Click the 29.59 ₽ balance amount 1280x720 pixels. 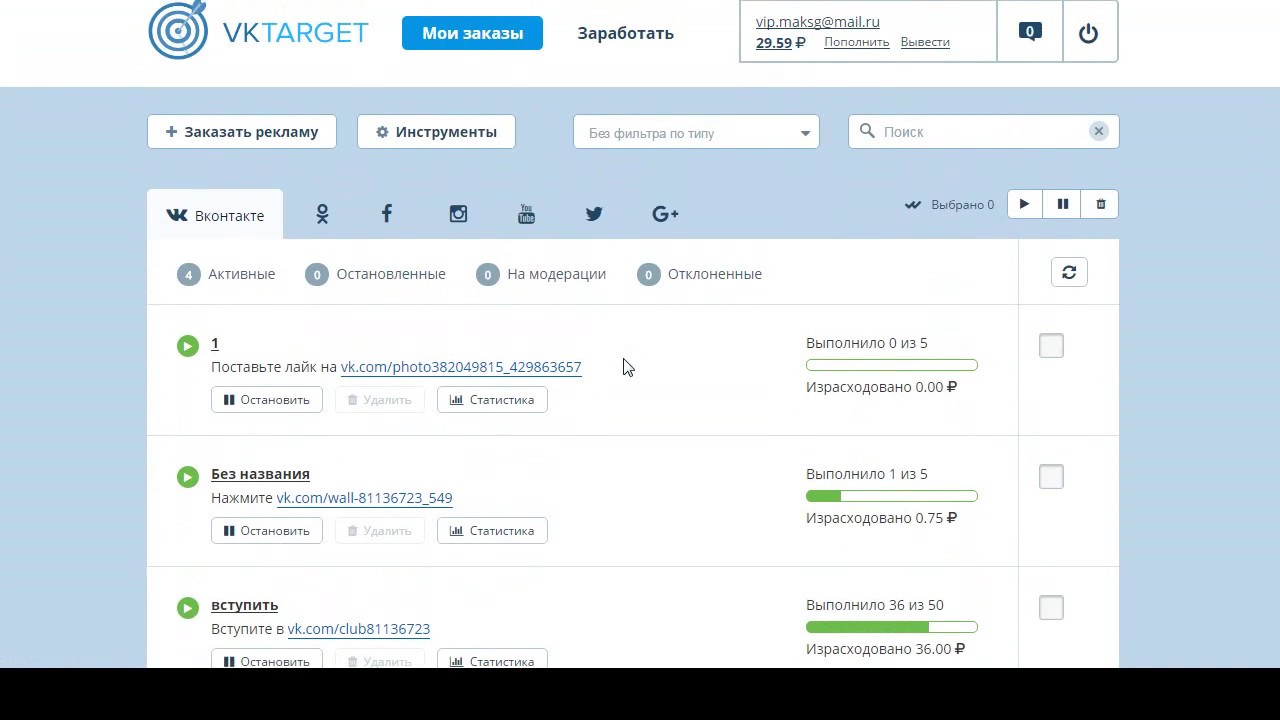pyautogui.click(x=781, y=43)
